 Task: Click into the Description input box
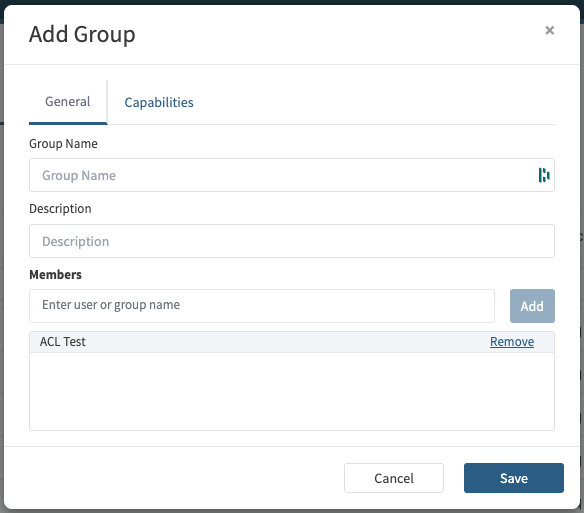[x=292, y=241]
